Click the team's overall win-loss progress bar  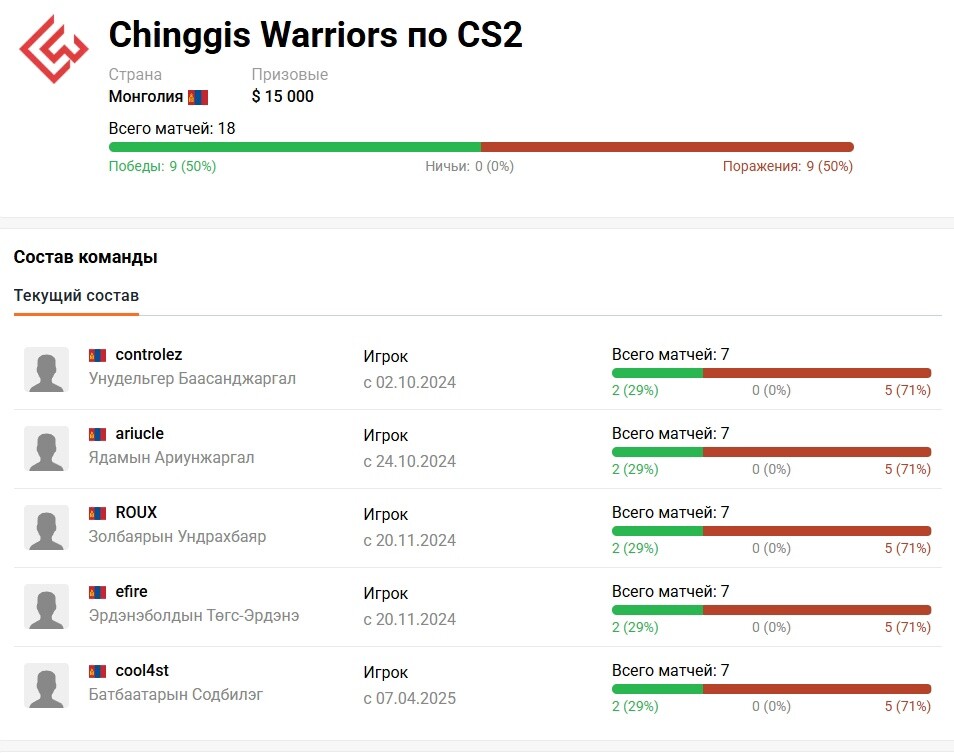(x=481, y=147)
